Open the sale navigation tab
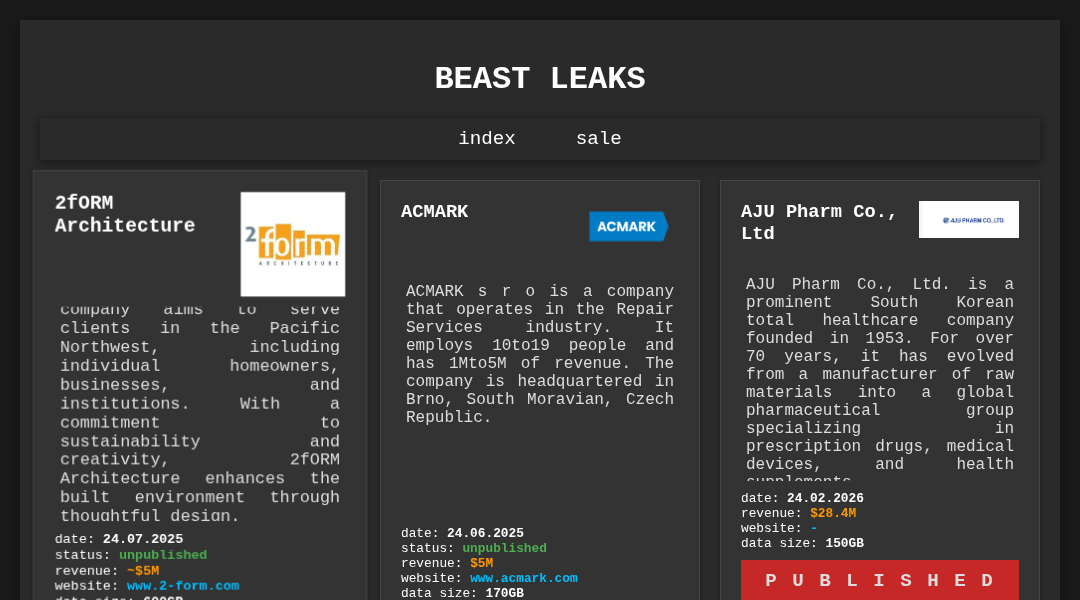This screenshot has width=1080, height=600. coord(599,138)
